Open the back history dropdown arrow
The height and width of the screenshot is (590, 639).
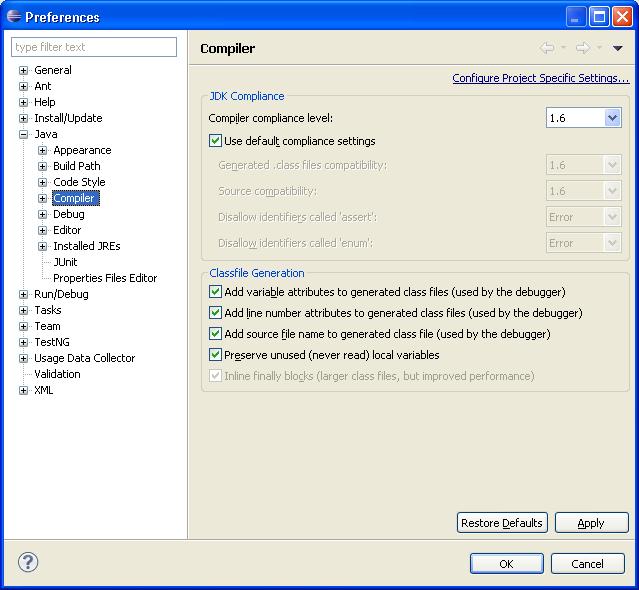(x=563, y=48)
